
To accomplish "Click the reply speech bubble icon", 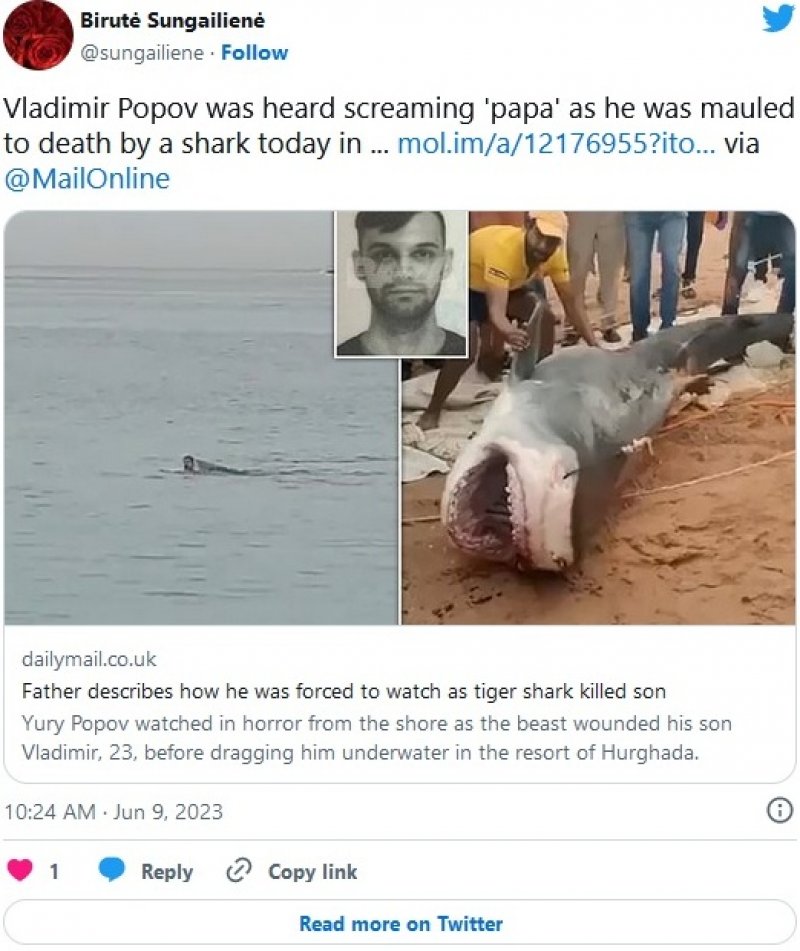I will [112, 871].
